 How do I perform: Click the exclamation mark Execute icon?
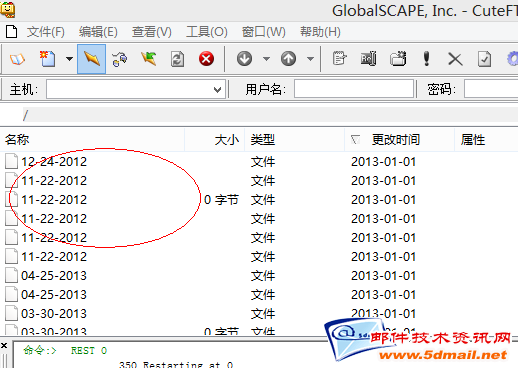426,59
